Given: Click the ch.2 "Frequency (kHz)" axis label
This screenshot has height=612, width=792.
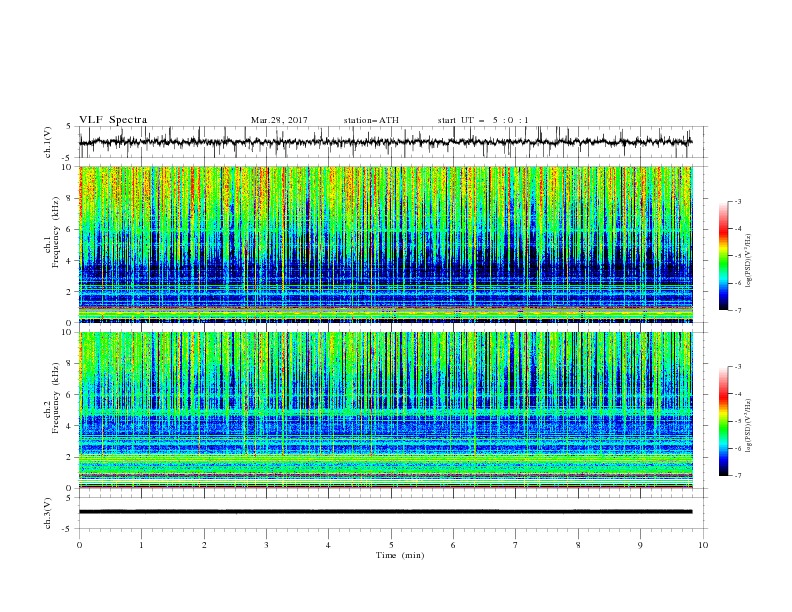Looking at the screenshot, I should pyautogui.click(x=56, y=398).
